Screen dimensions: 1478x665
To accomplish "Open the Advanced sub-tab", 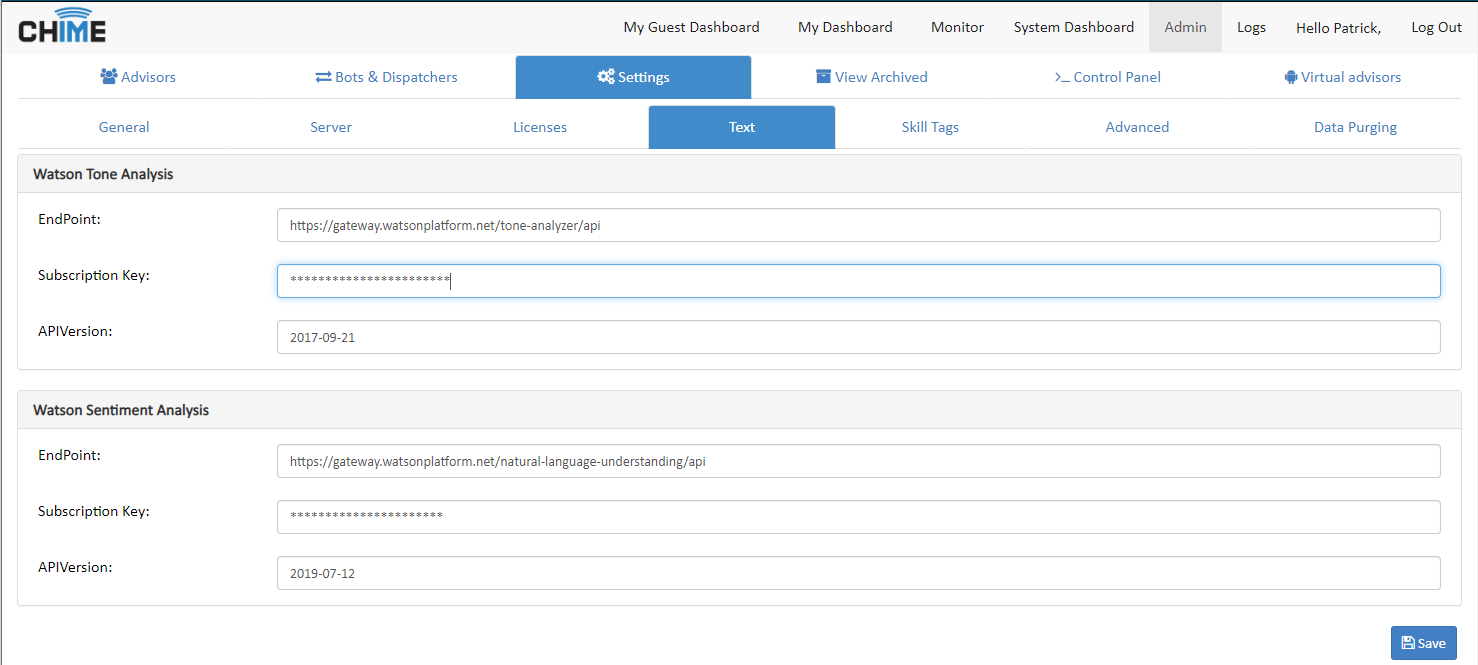I will 1137,127.
